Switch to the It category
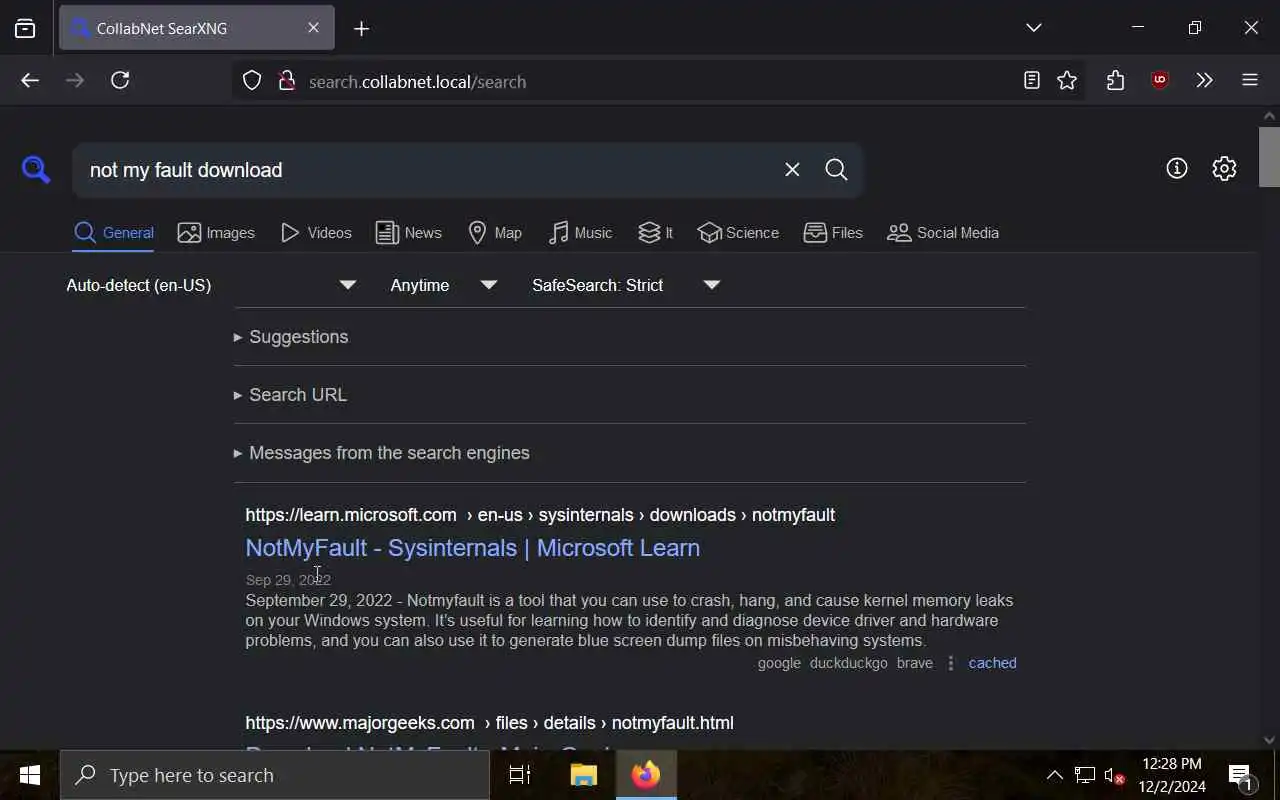This screenshot has width=1280, height=800. click(x=655, y=233)
